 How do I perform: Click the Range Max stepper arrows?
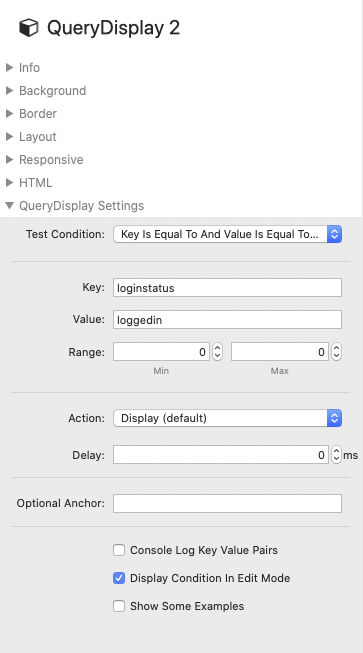[x=336, y=352]
